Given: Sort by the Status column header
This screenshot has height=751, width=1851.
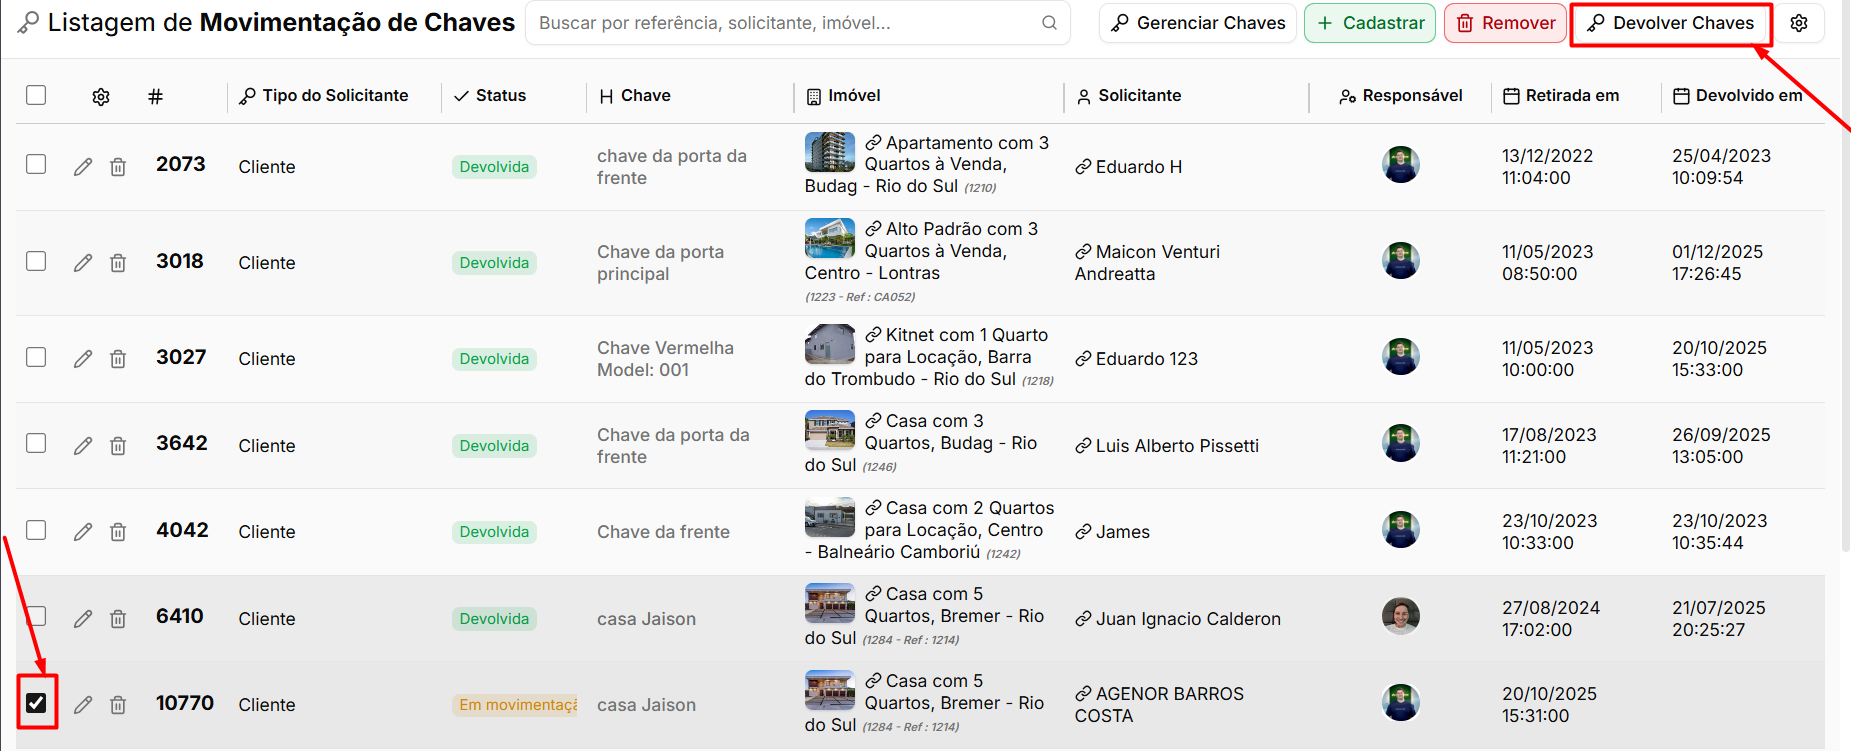Looking at the screenshot, I should (x=490, y=96).
